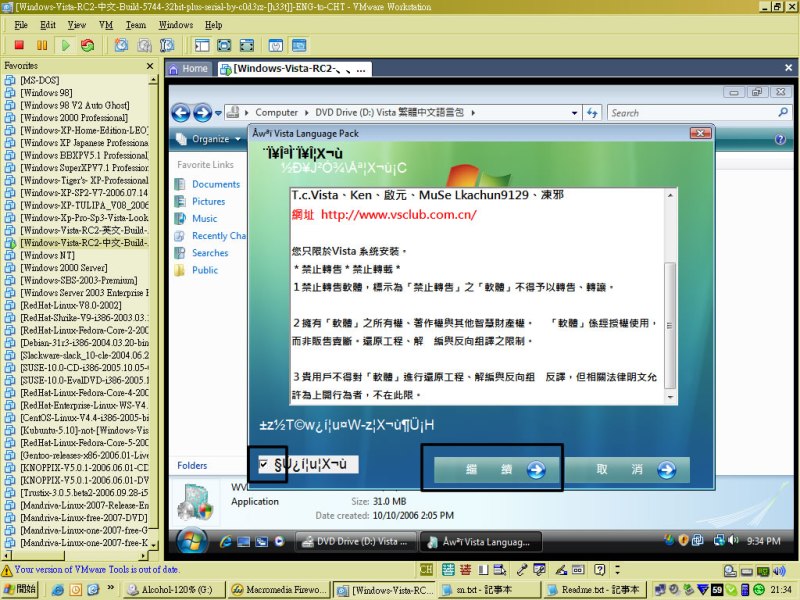Viewport: 800px width, 600px height.
Task: Open recent pages dropdown beside Forward button
Action: [x=218, y=113]
